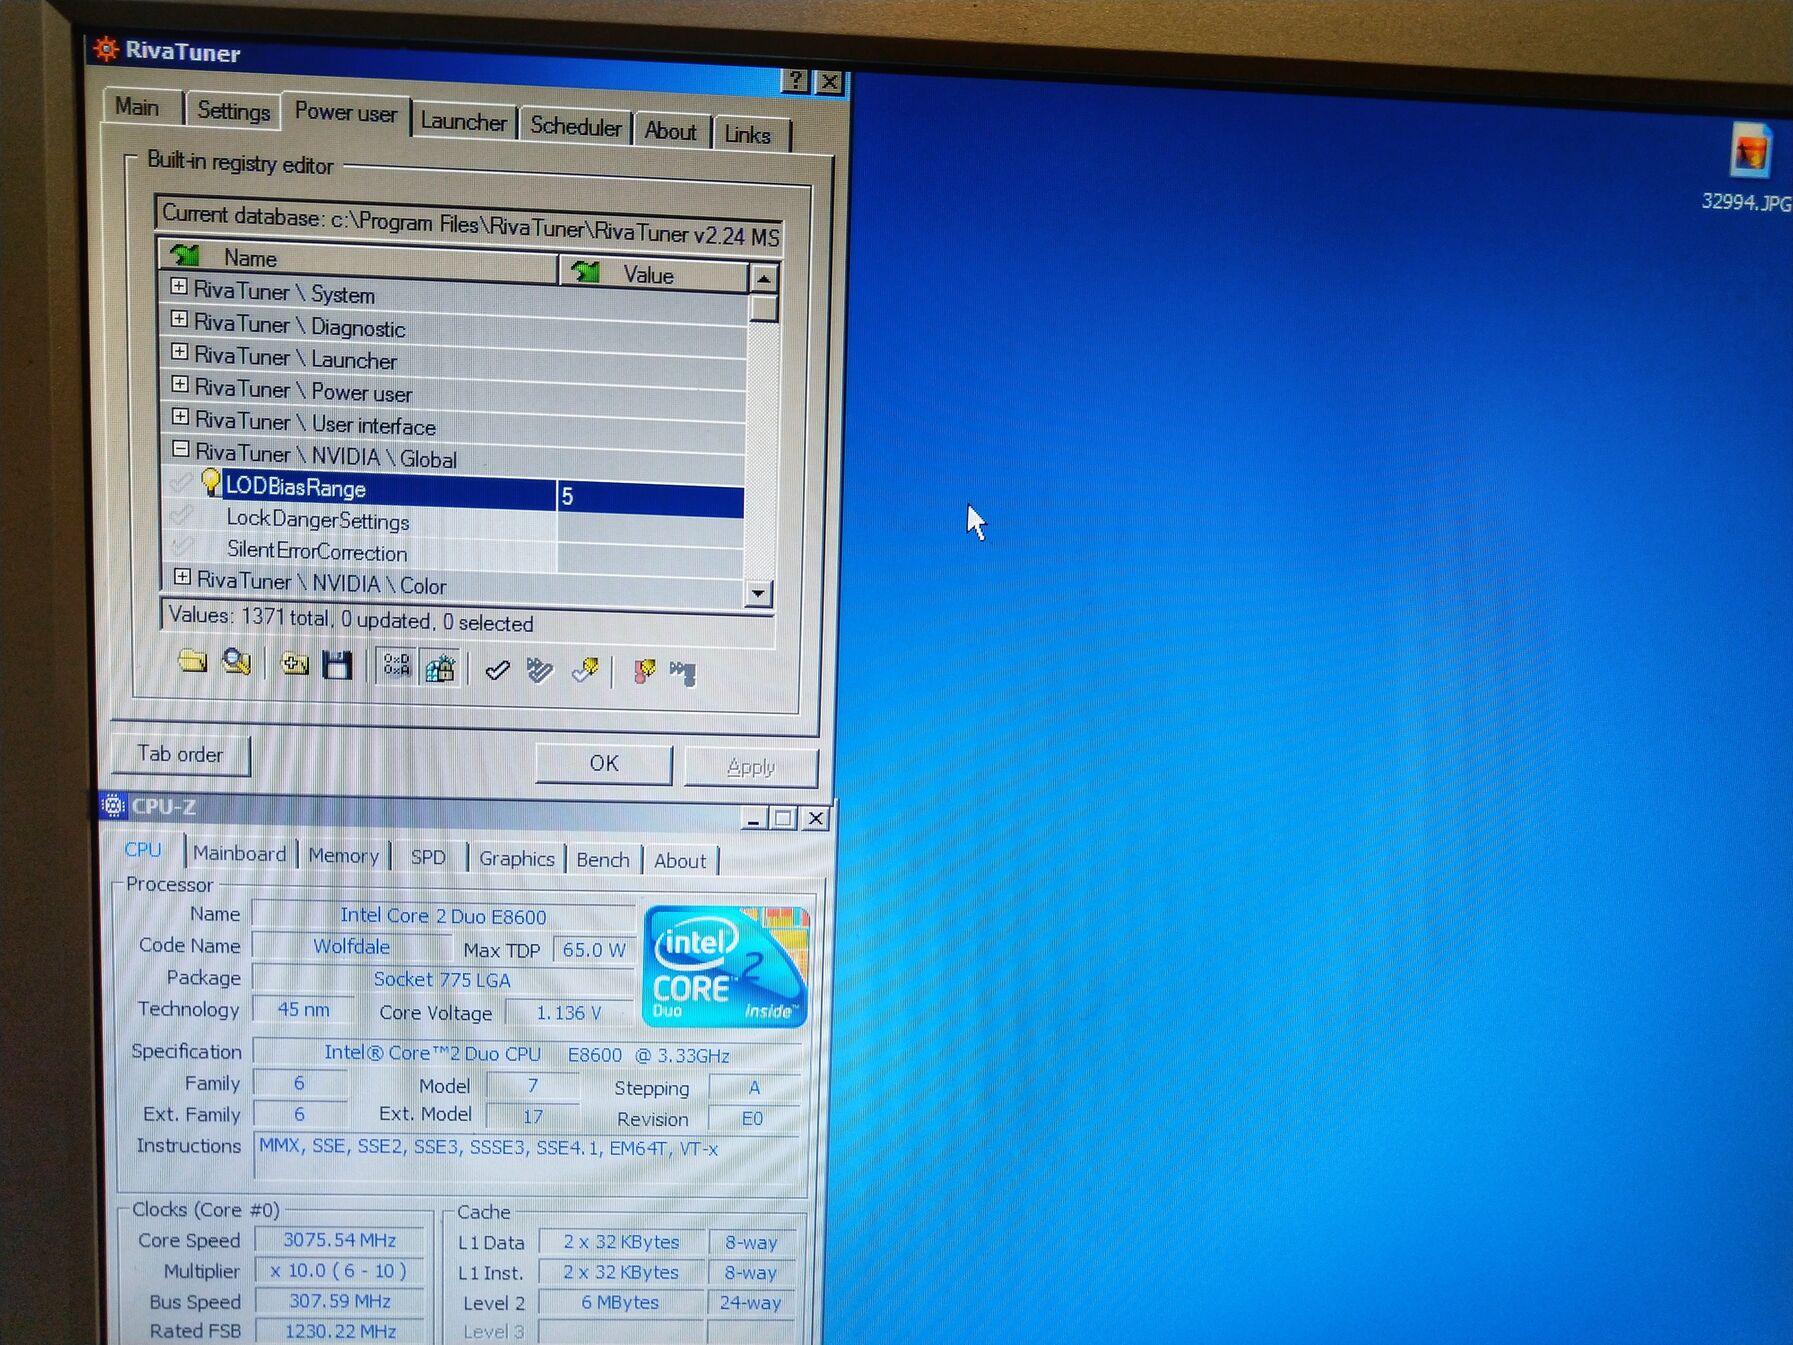Open the Scheduler tab in RivaTuner
Screen dimensions: 1793x1345
(575, 127)
